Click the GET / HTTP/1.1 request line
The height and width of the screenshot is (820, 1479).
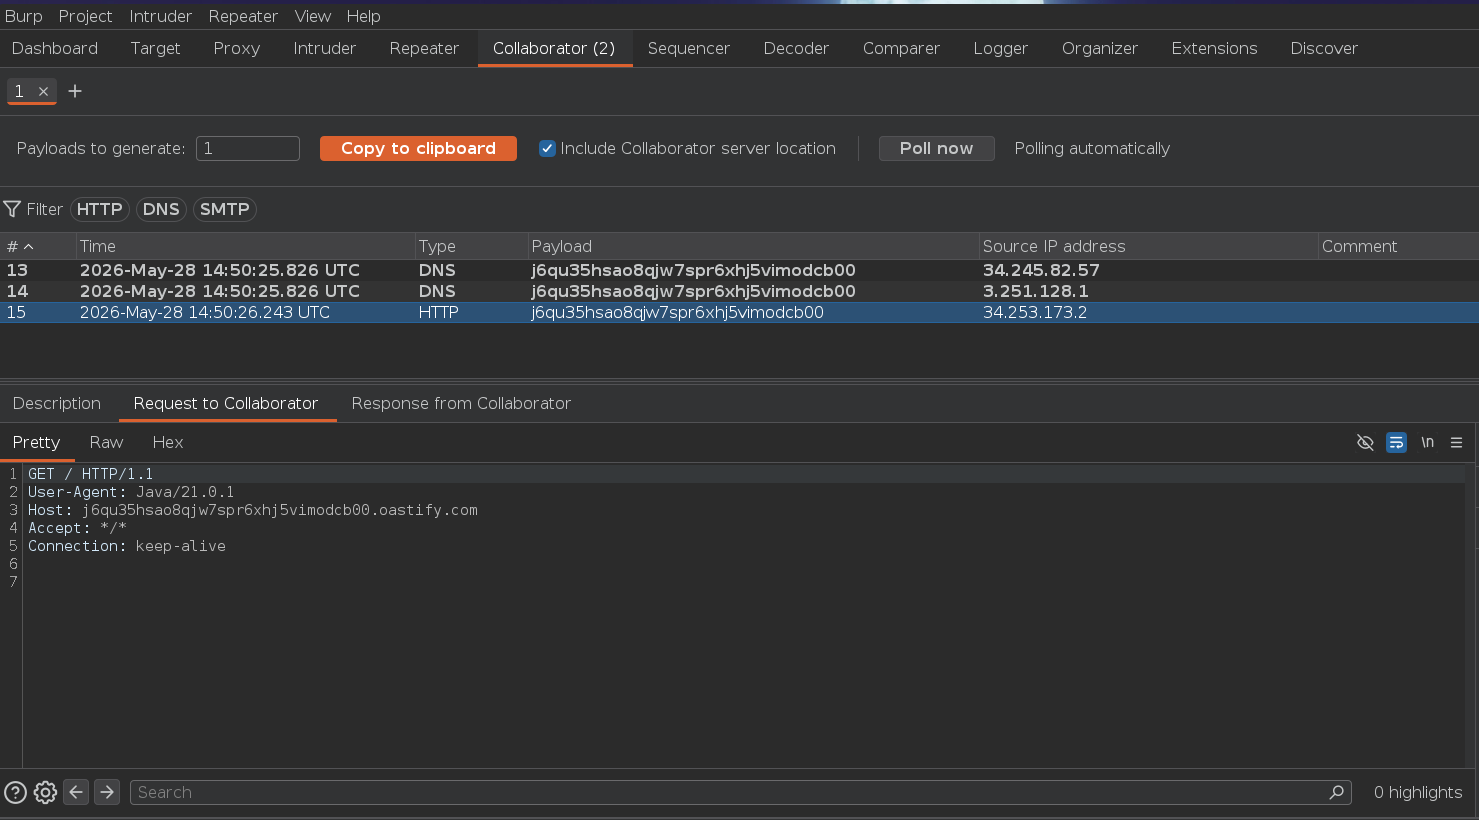coord(91,474)
